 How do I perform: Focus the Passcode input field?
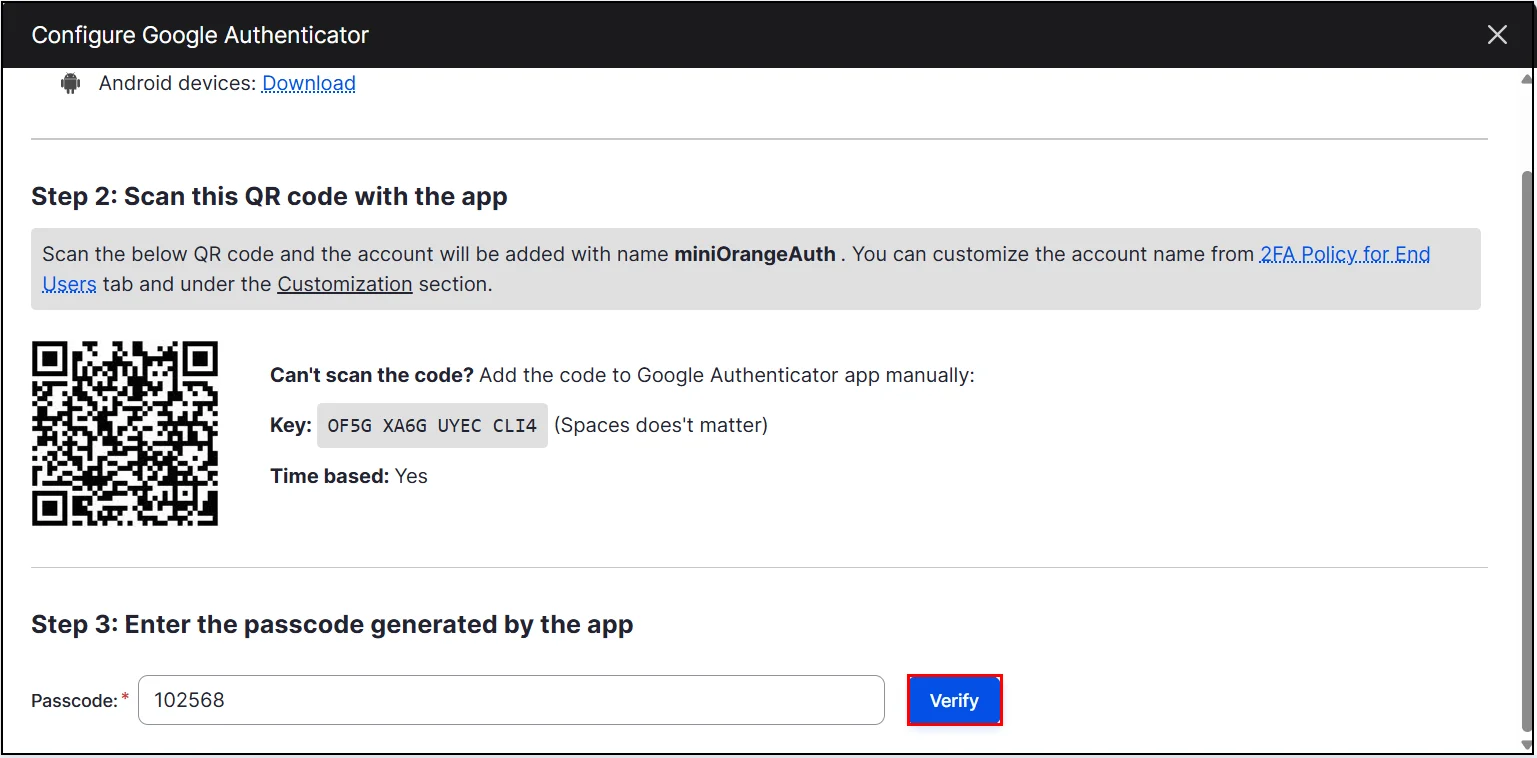[x=511, y=700]
